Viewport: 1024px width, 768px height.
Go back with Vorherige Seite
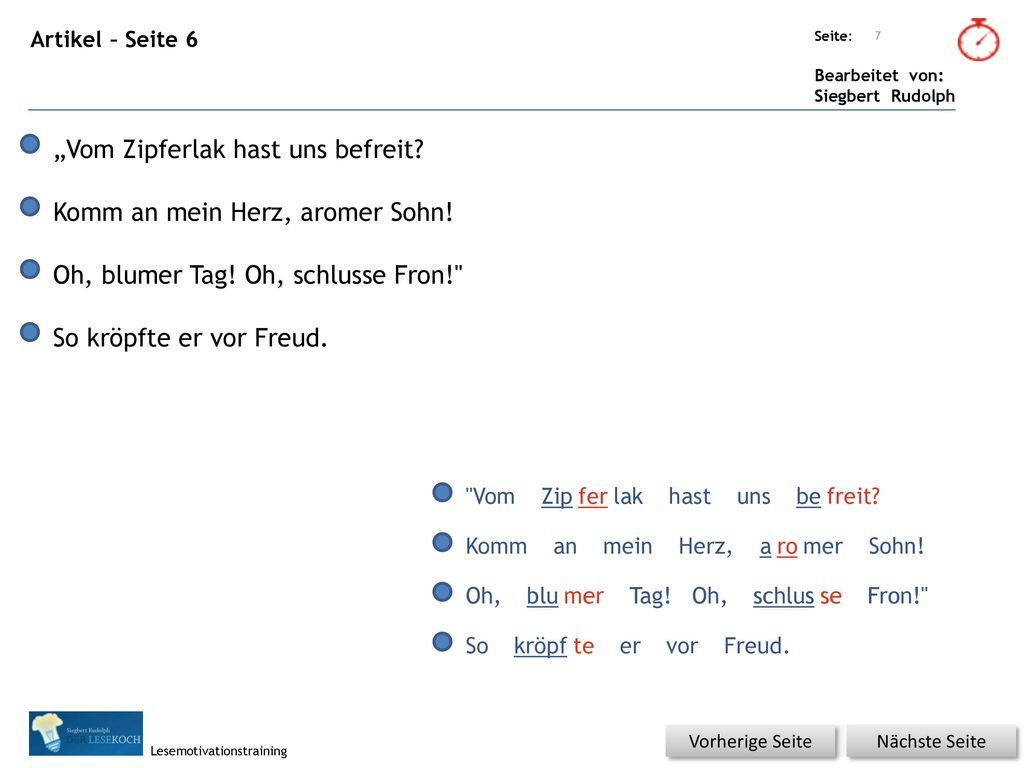tap(750, 741)
